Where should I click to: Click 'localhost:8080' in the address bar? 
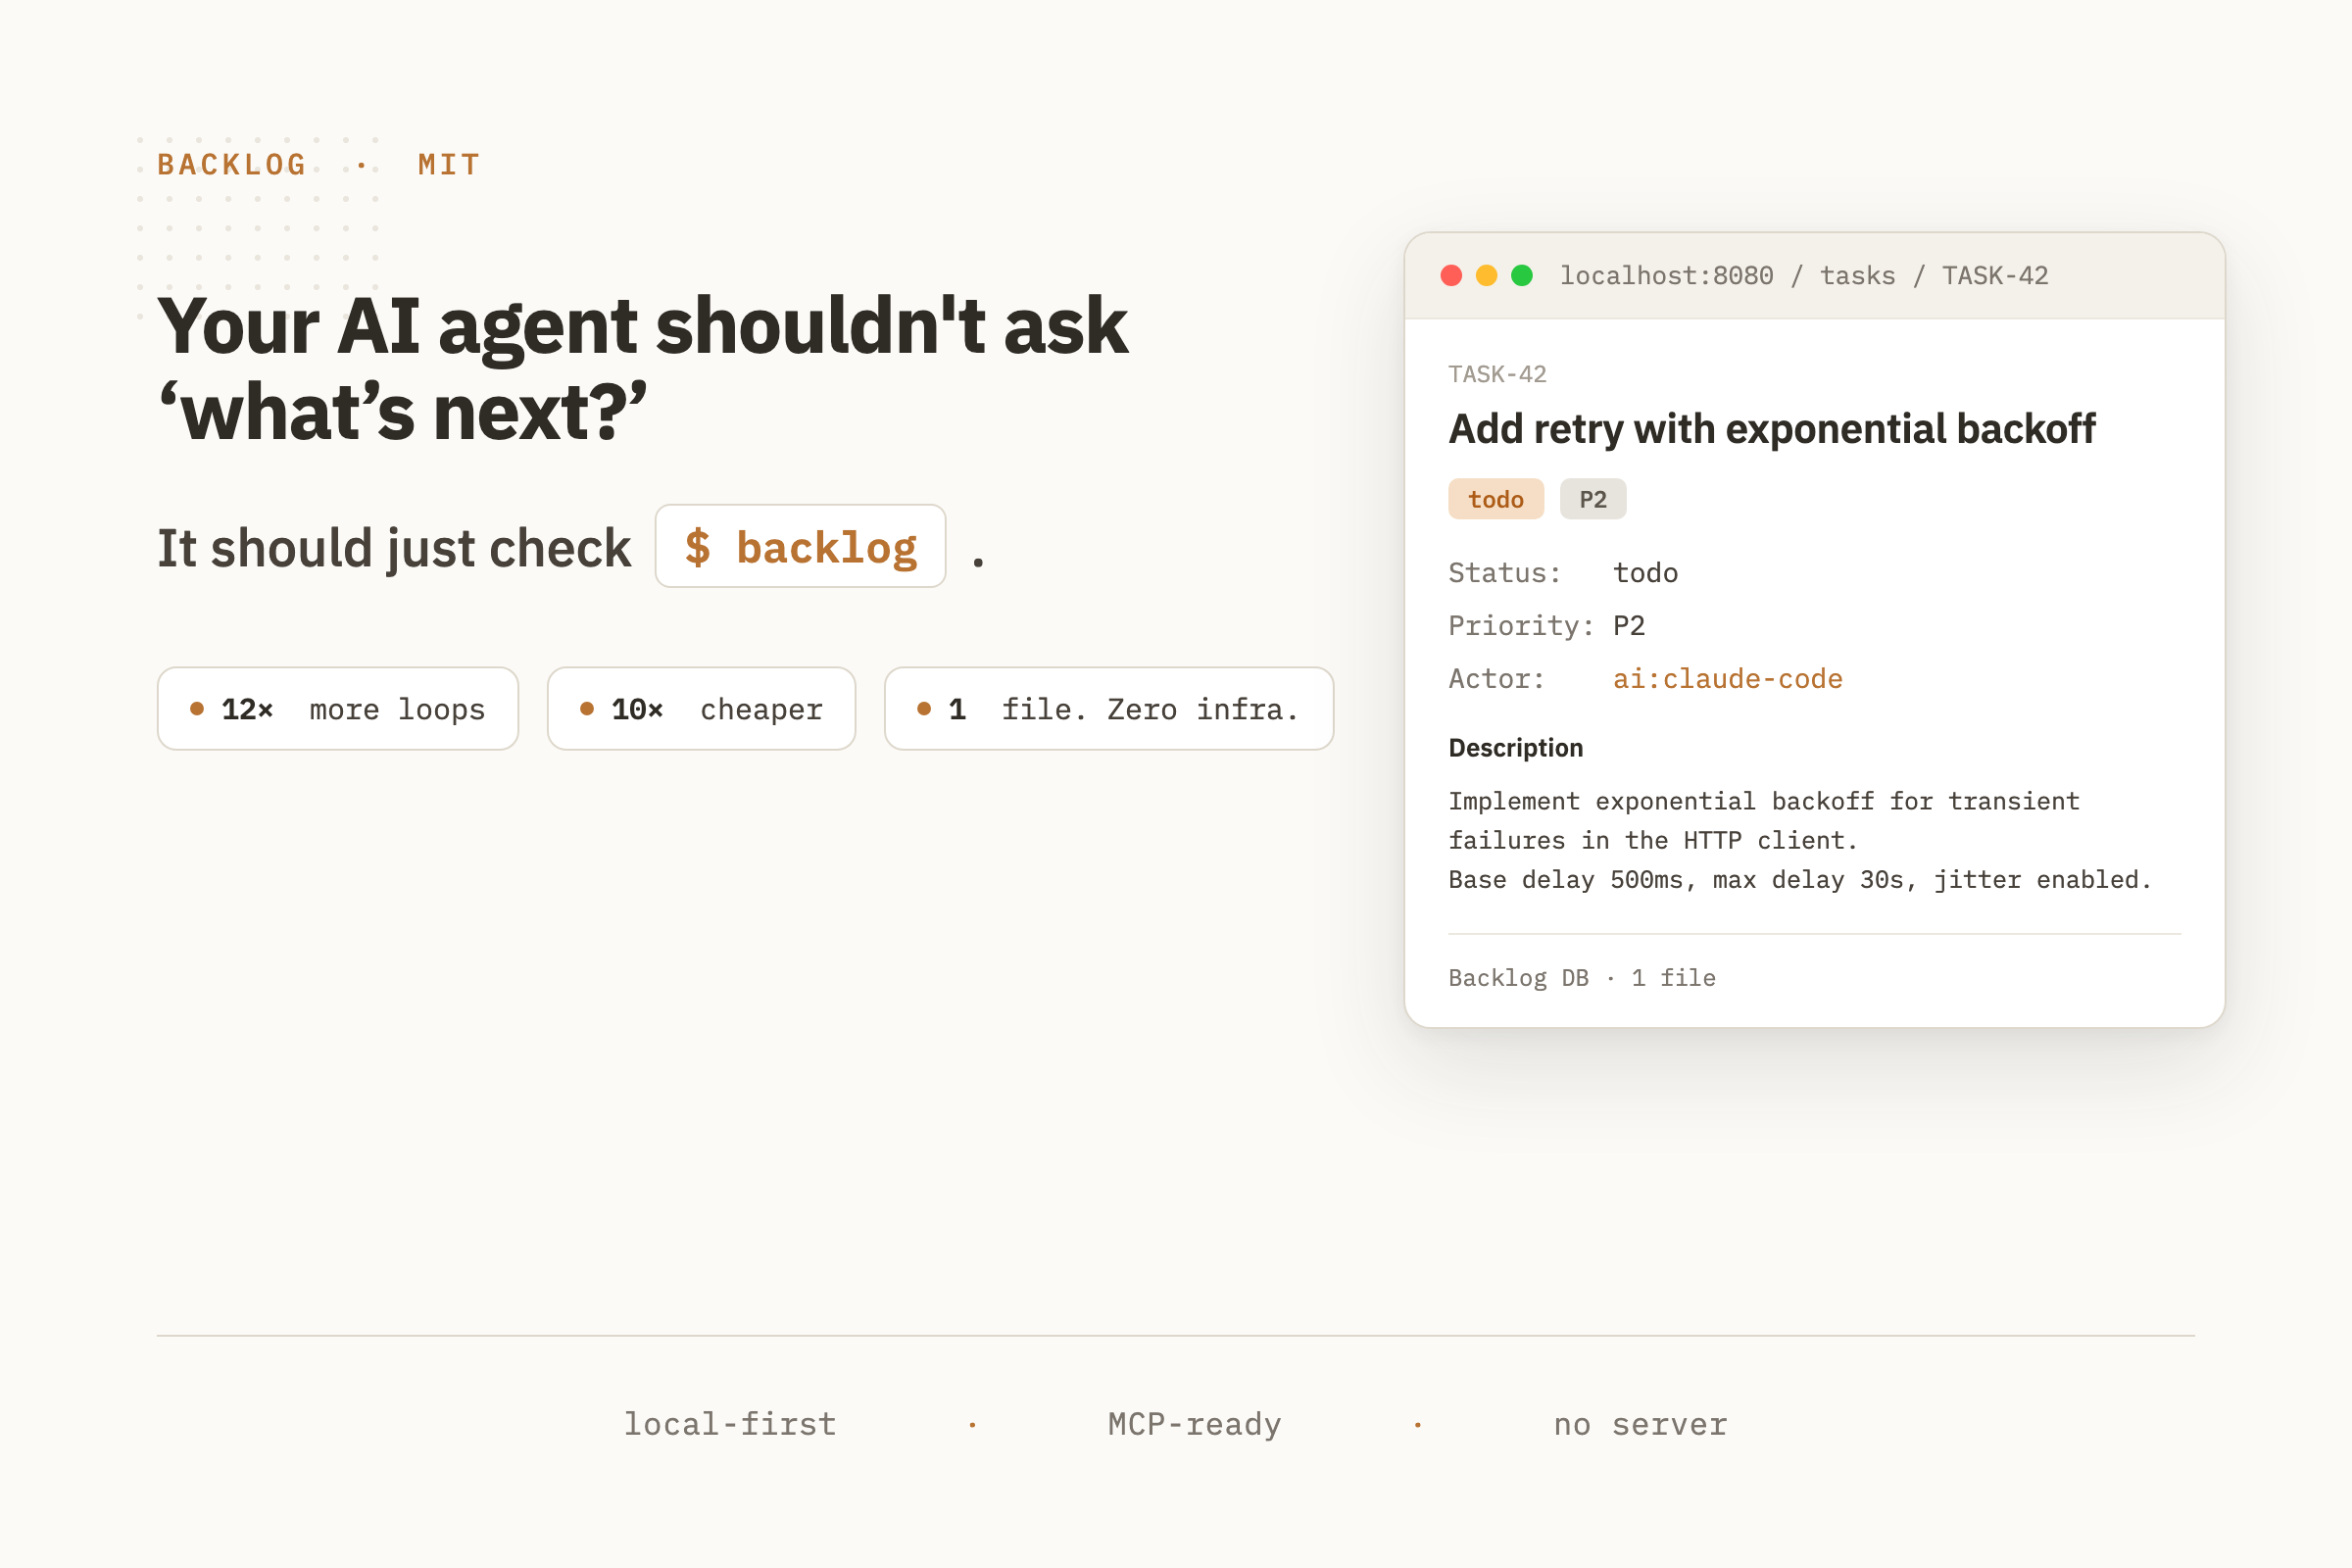coord(1666,276)
